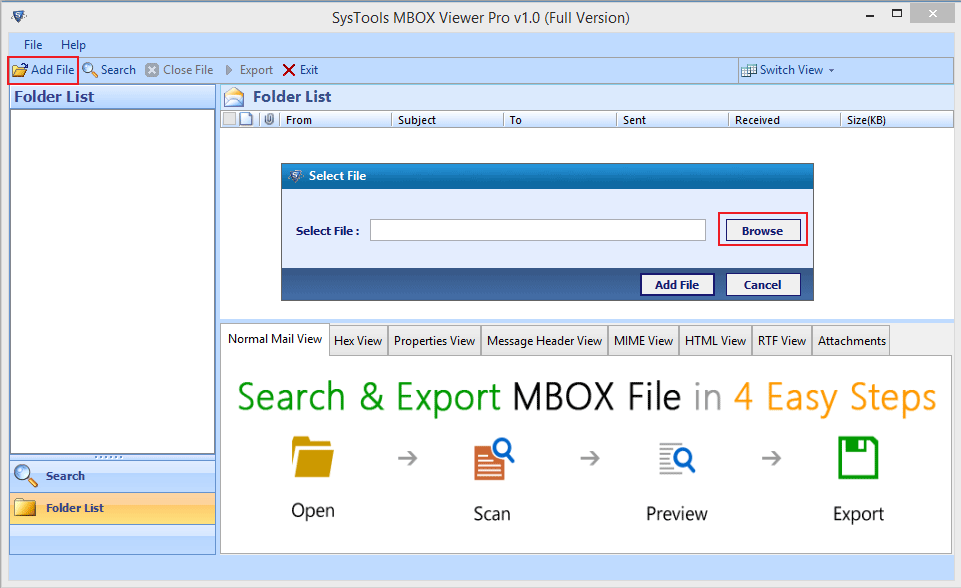Viewport: 961px width, 588px height.
Task: Sort mail list by Size(KB) column
Action: pyautogui.click(x=897, y=120)
